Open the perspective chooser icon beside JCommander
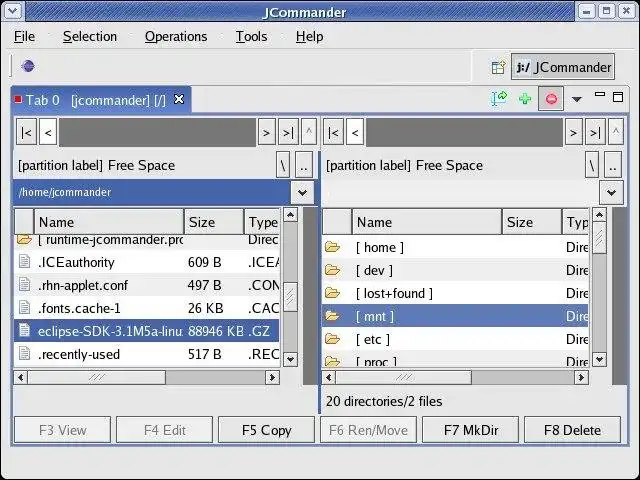Image resolution: width=640 pixels, height=480 pixels. tap(498, 67)
